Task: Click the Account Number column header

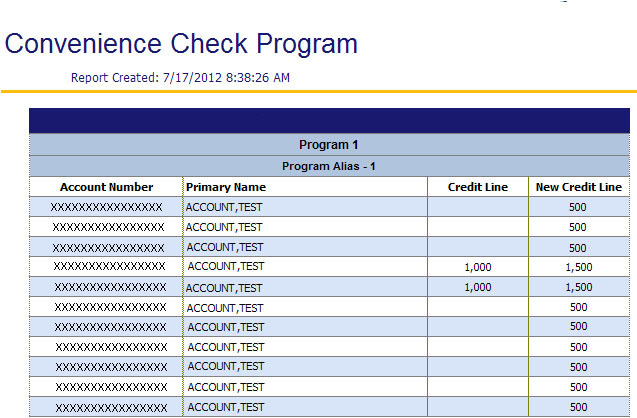Action: pyautogui.click(x=106, y=187)
